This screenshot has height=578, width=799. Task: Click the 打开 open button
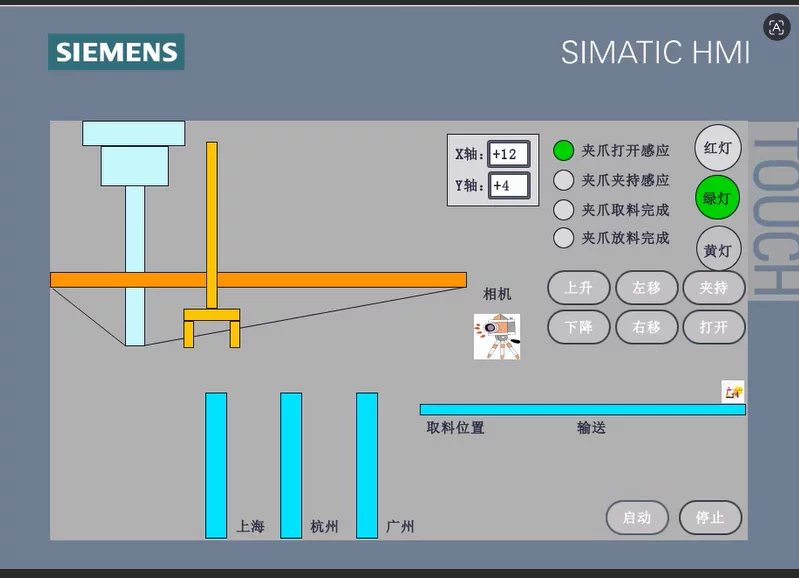(714, 327)
